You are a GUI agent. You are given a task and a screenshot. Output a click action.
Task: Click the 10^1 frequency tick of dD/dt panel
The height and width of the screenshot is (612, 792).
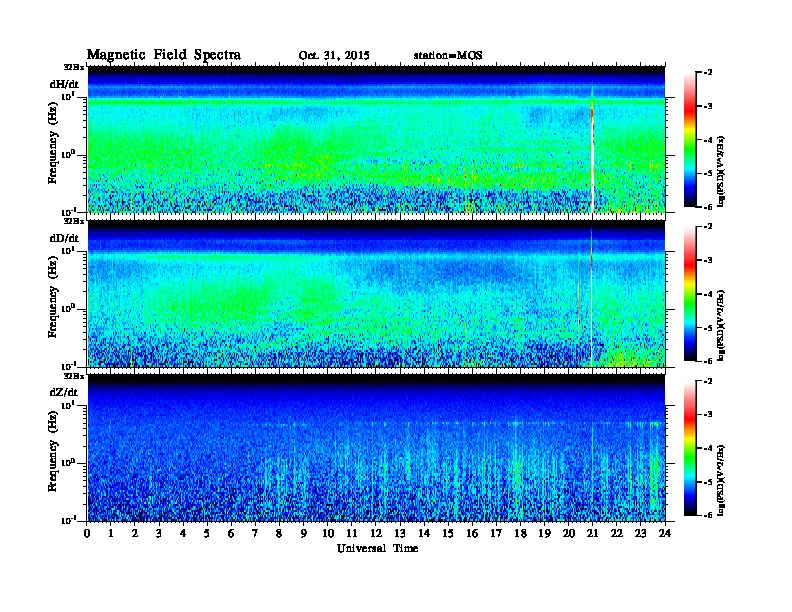68,250
